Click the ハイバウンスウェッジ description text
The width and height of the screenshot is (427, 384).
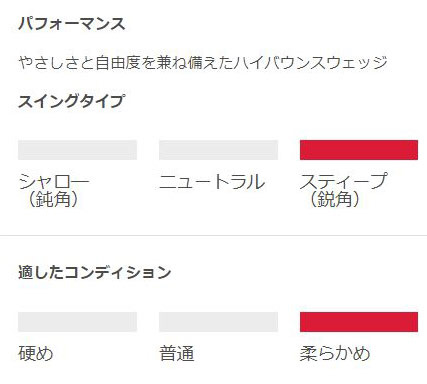tap(311, 63)
